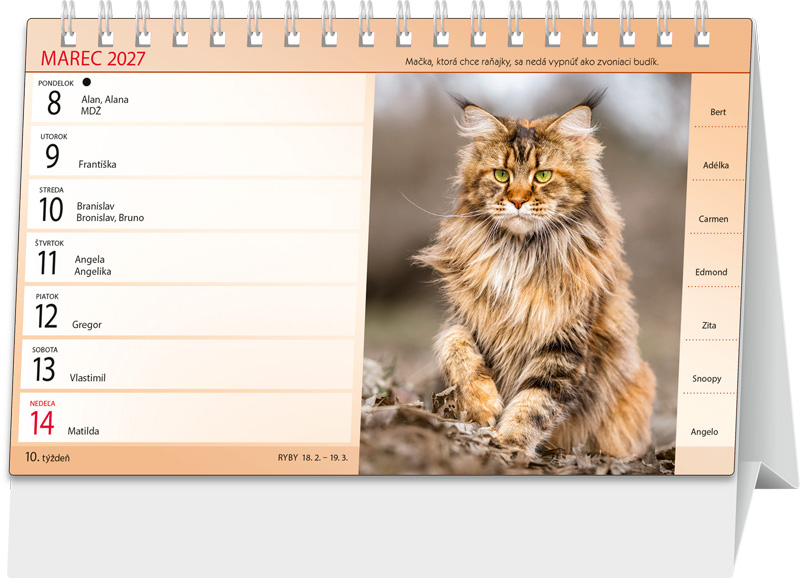800x578 pixels.
Task: Select Adélka in the right column
Action: coord(716,165)
